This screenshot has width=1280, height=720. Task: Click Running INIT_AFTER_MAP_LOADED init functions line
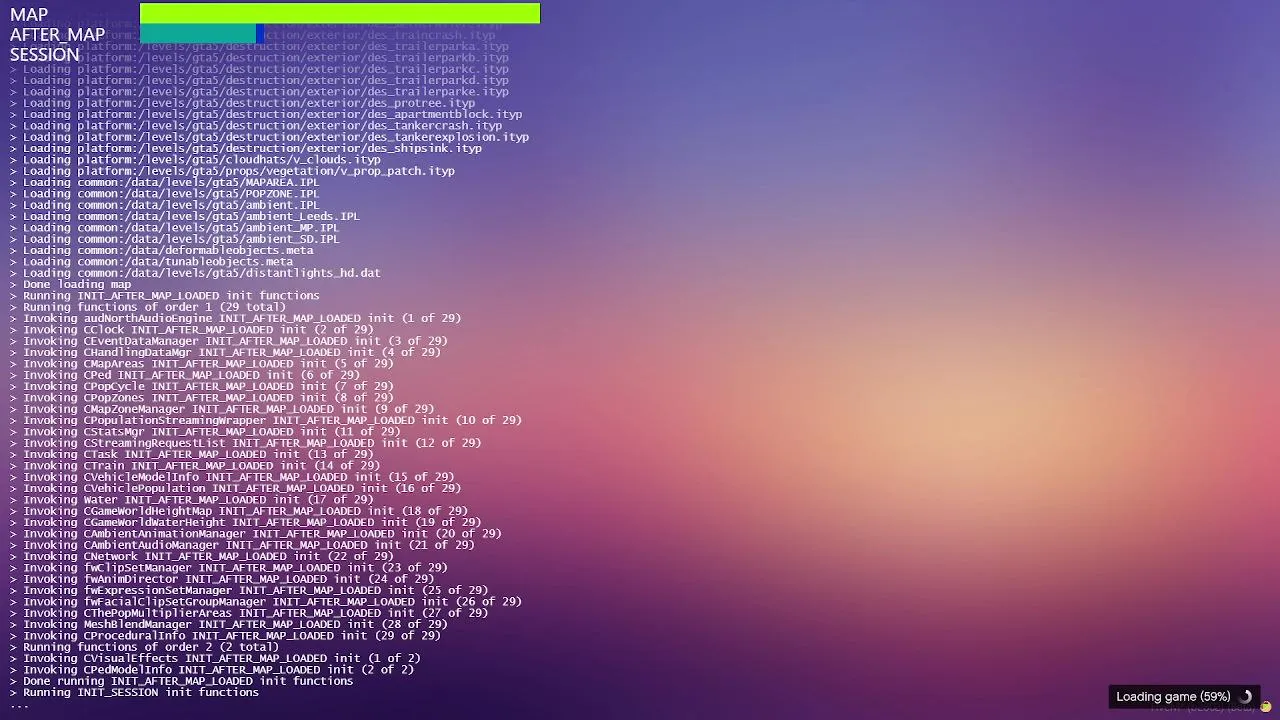(x=165, y=296)
